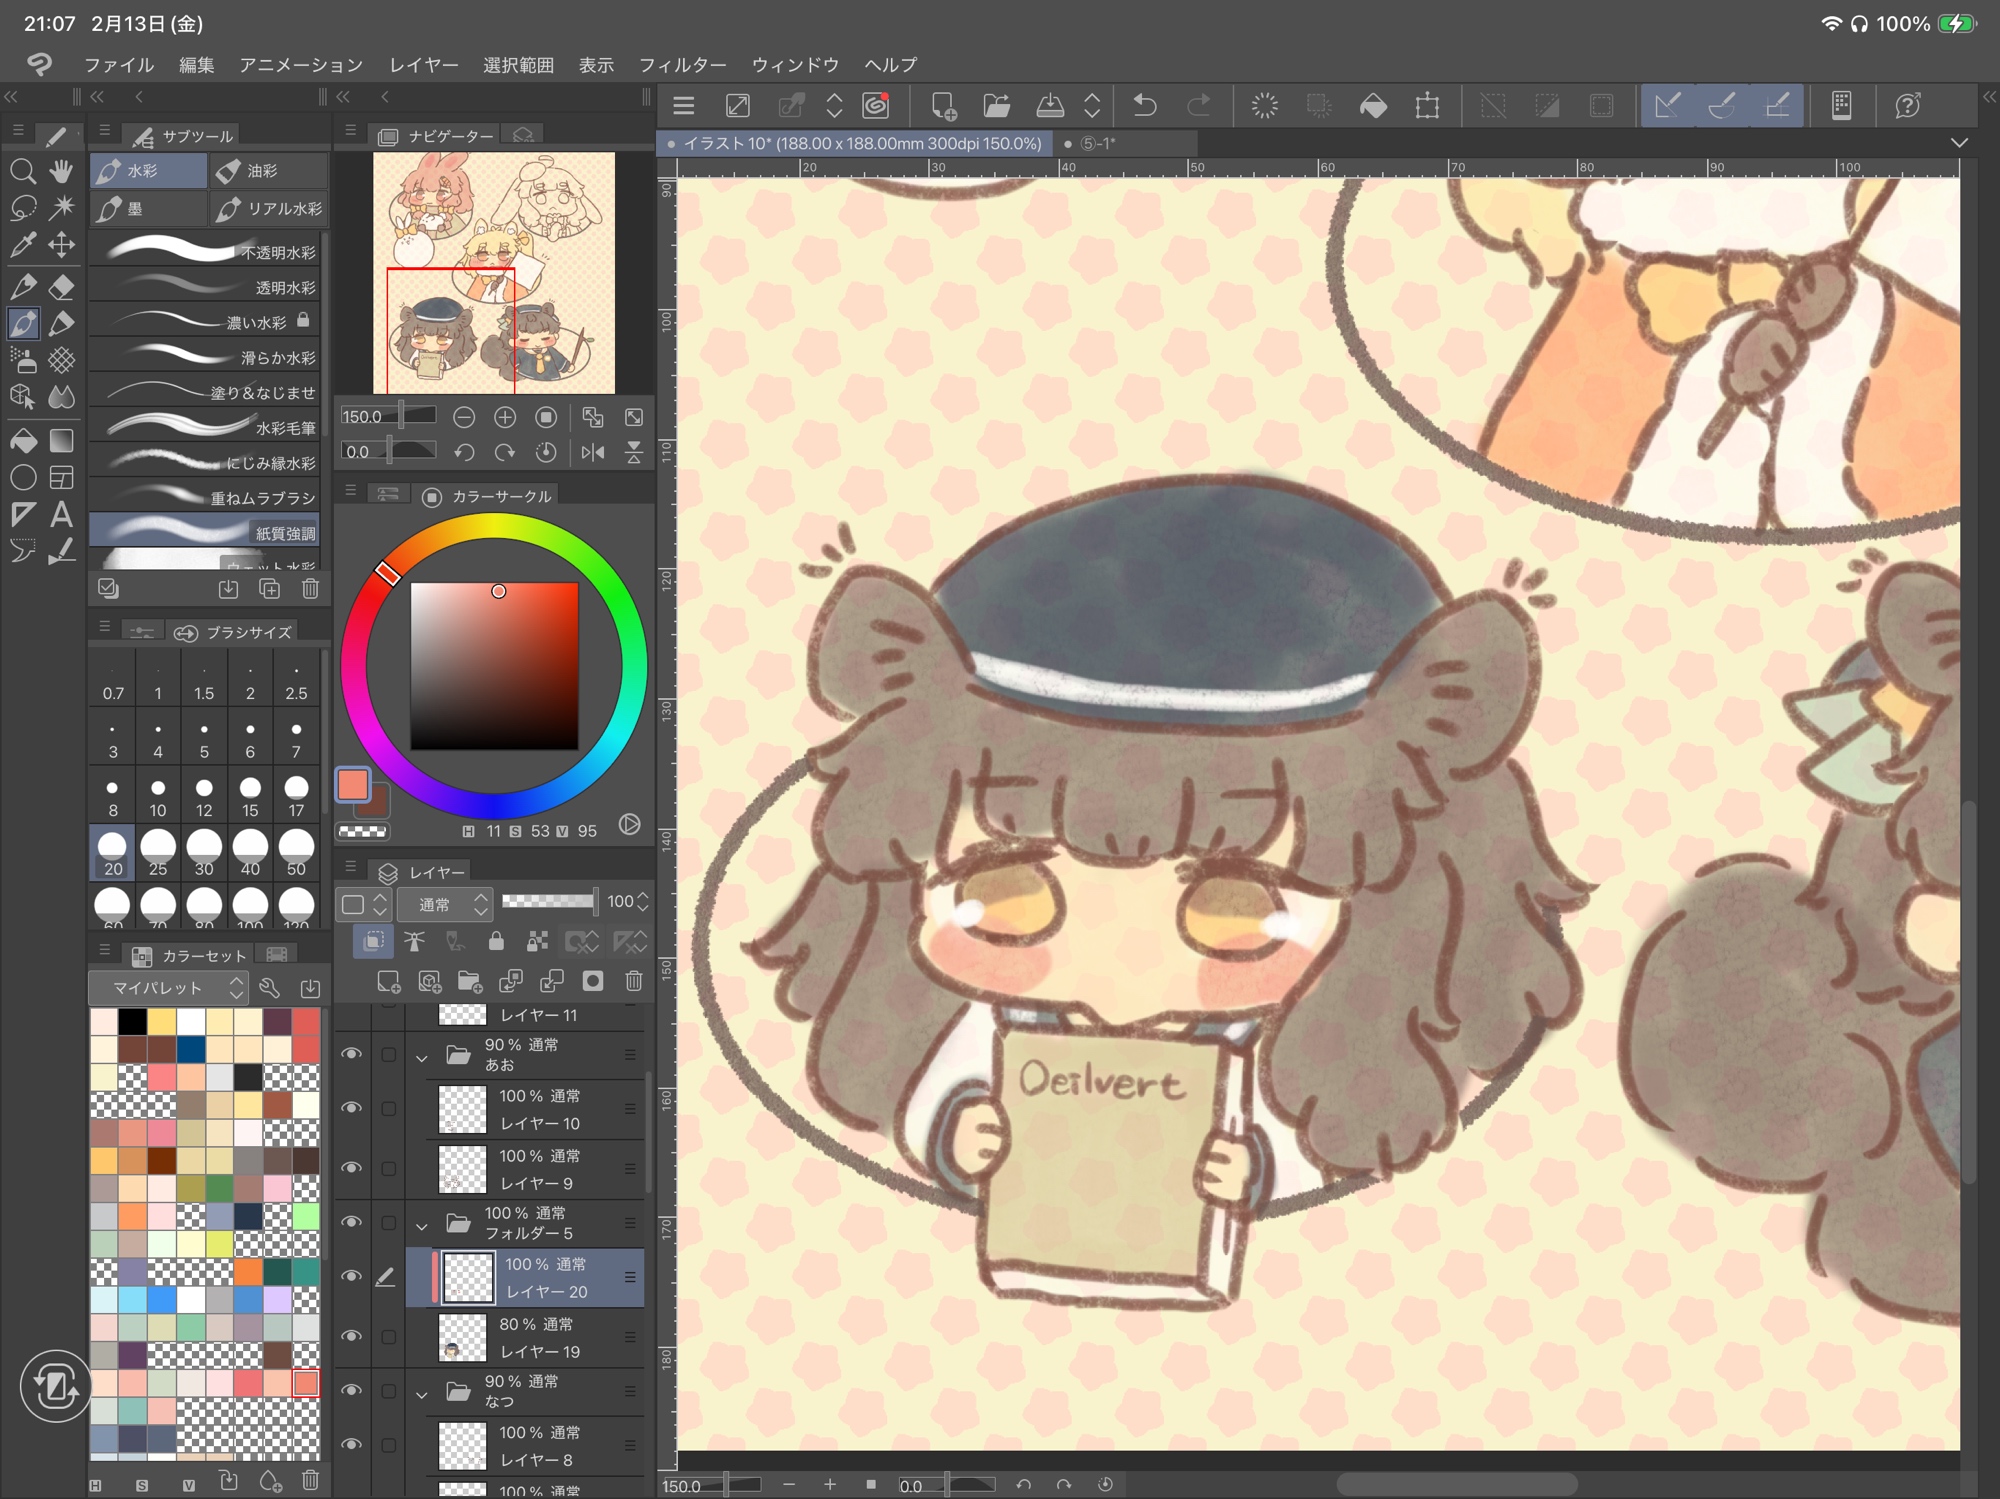Open the 通常 blending mode dropdown
2000x1499 pixels.
[444, 904]
